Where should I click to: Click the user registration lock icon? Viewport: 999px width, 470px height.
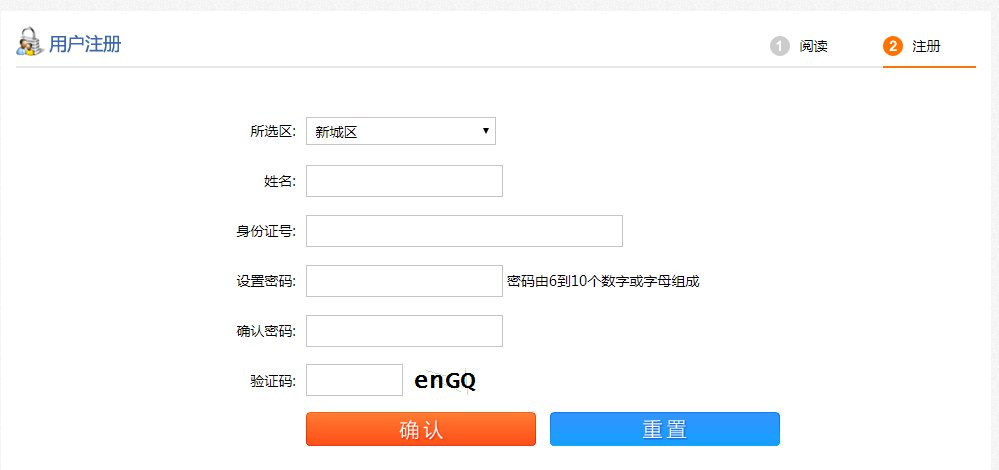[x=29, y=43]
